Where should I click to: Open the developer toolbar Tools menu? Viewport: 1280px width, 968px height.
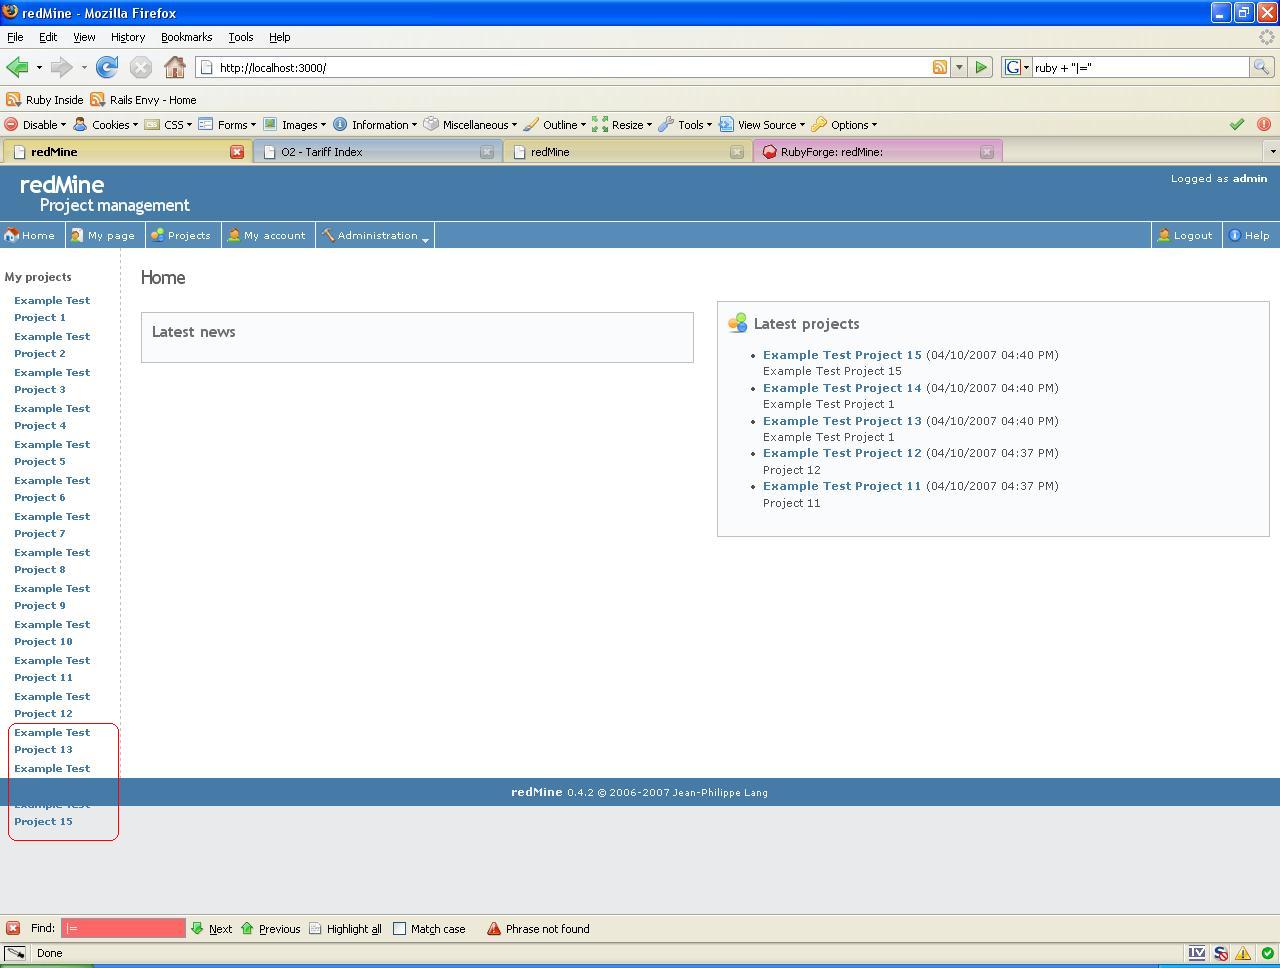685,125
